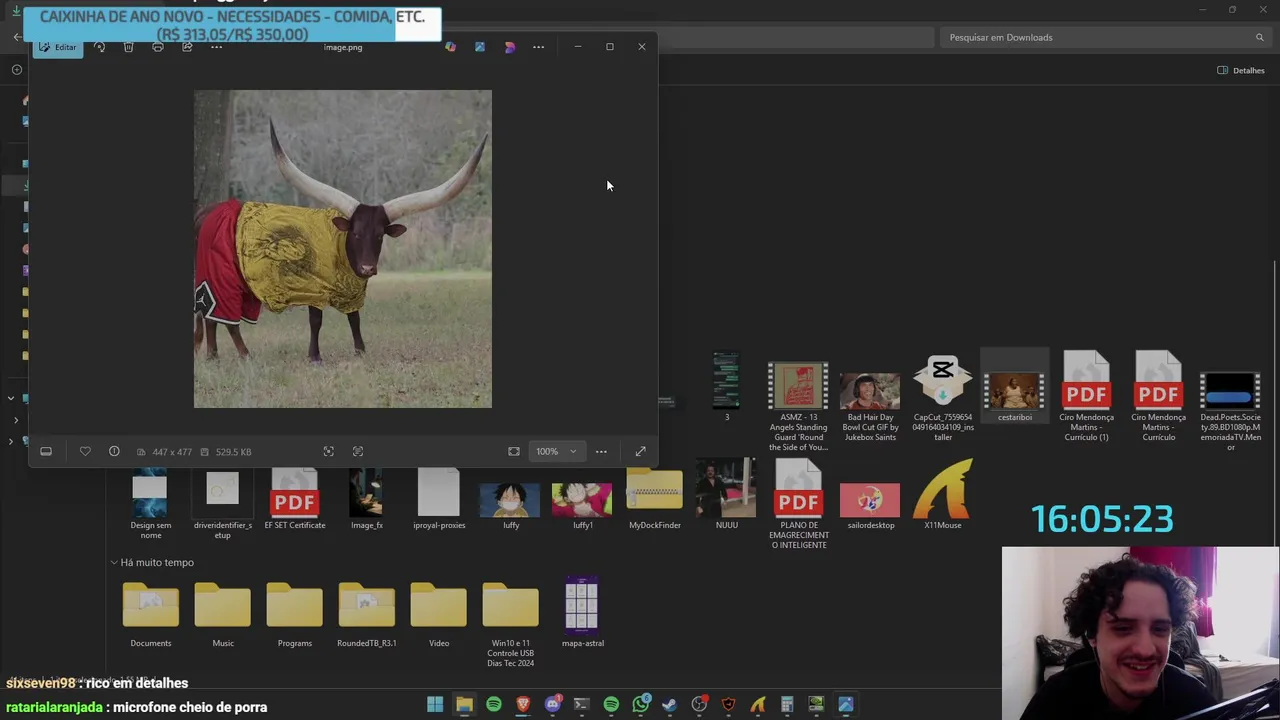Select the PLANO DE EMAGRECIMENTO INTELIGENTE PDF

coord(799,505)
